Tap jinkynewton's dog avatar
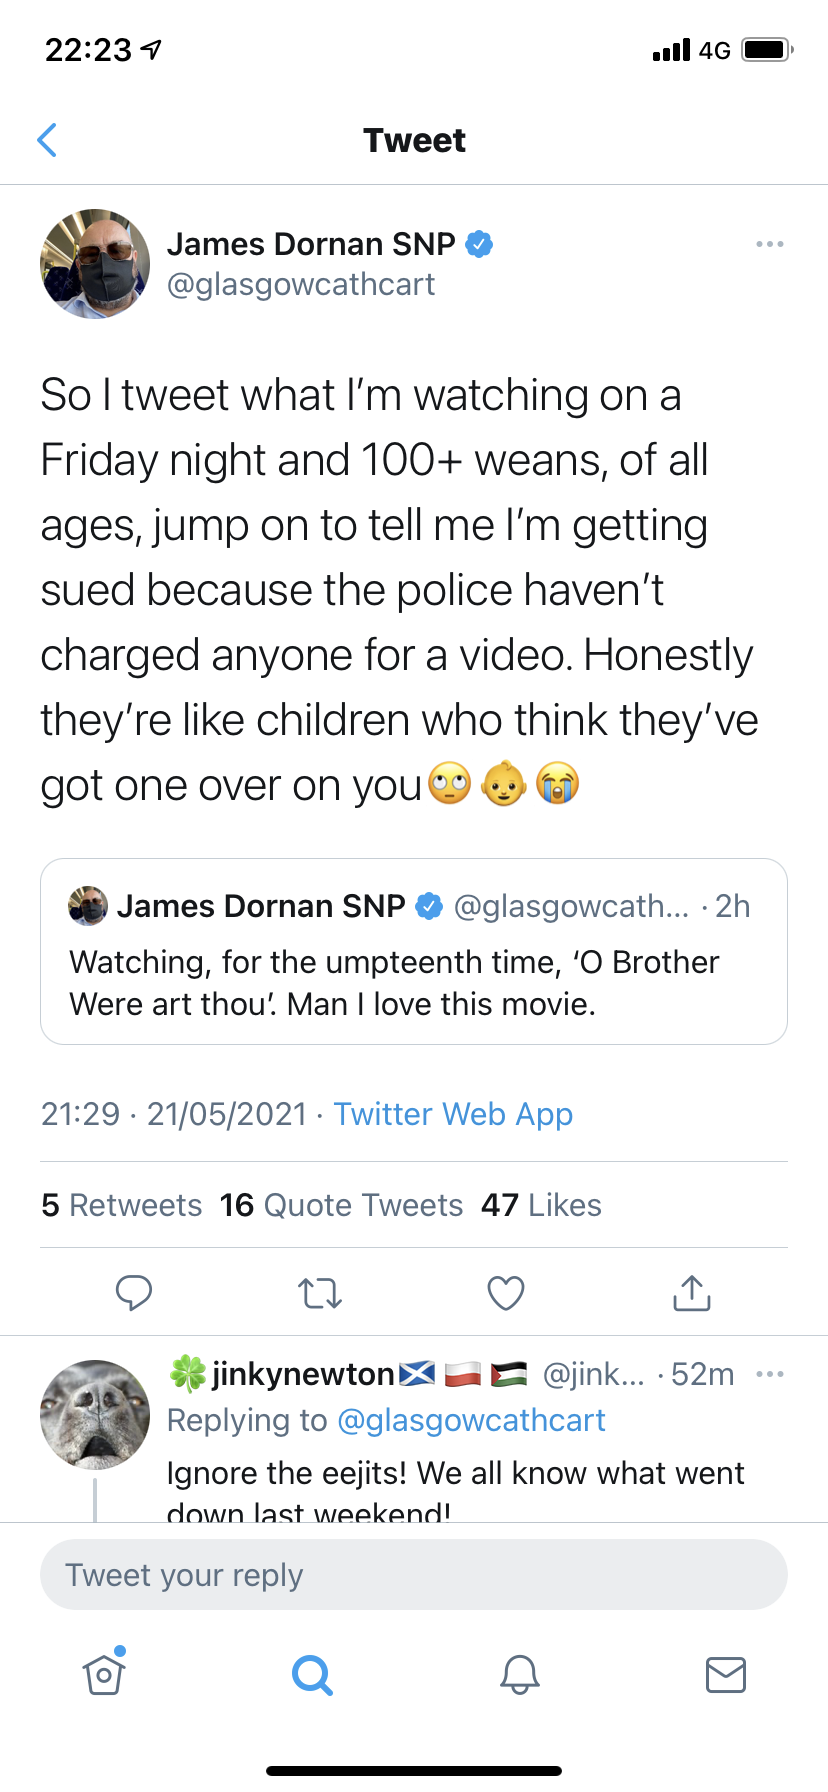 point(95,1414)
